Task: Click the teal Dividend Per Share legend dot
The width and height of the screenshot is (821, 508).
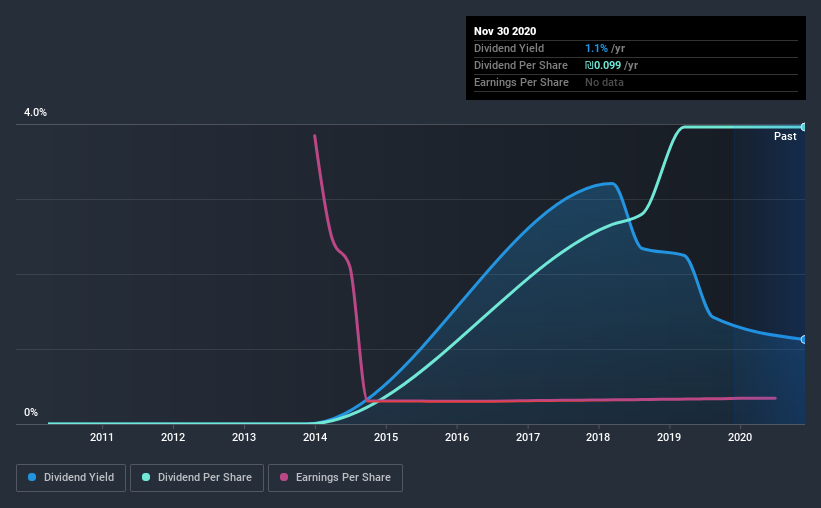Action: (146, 477)
